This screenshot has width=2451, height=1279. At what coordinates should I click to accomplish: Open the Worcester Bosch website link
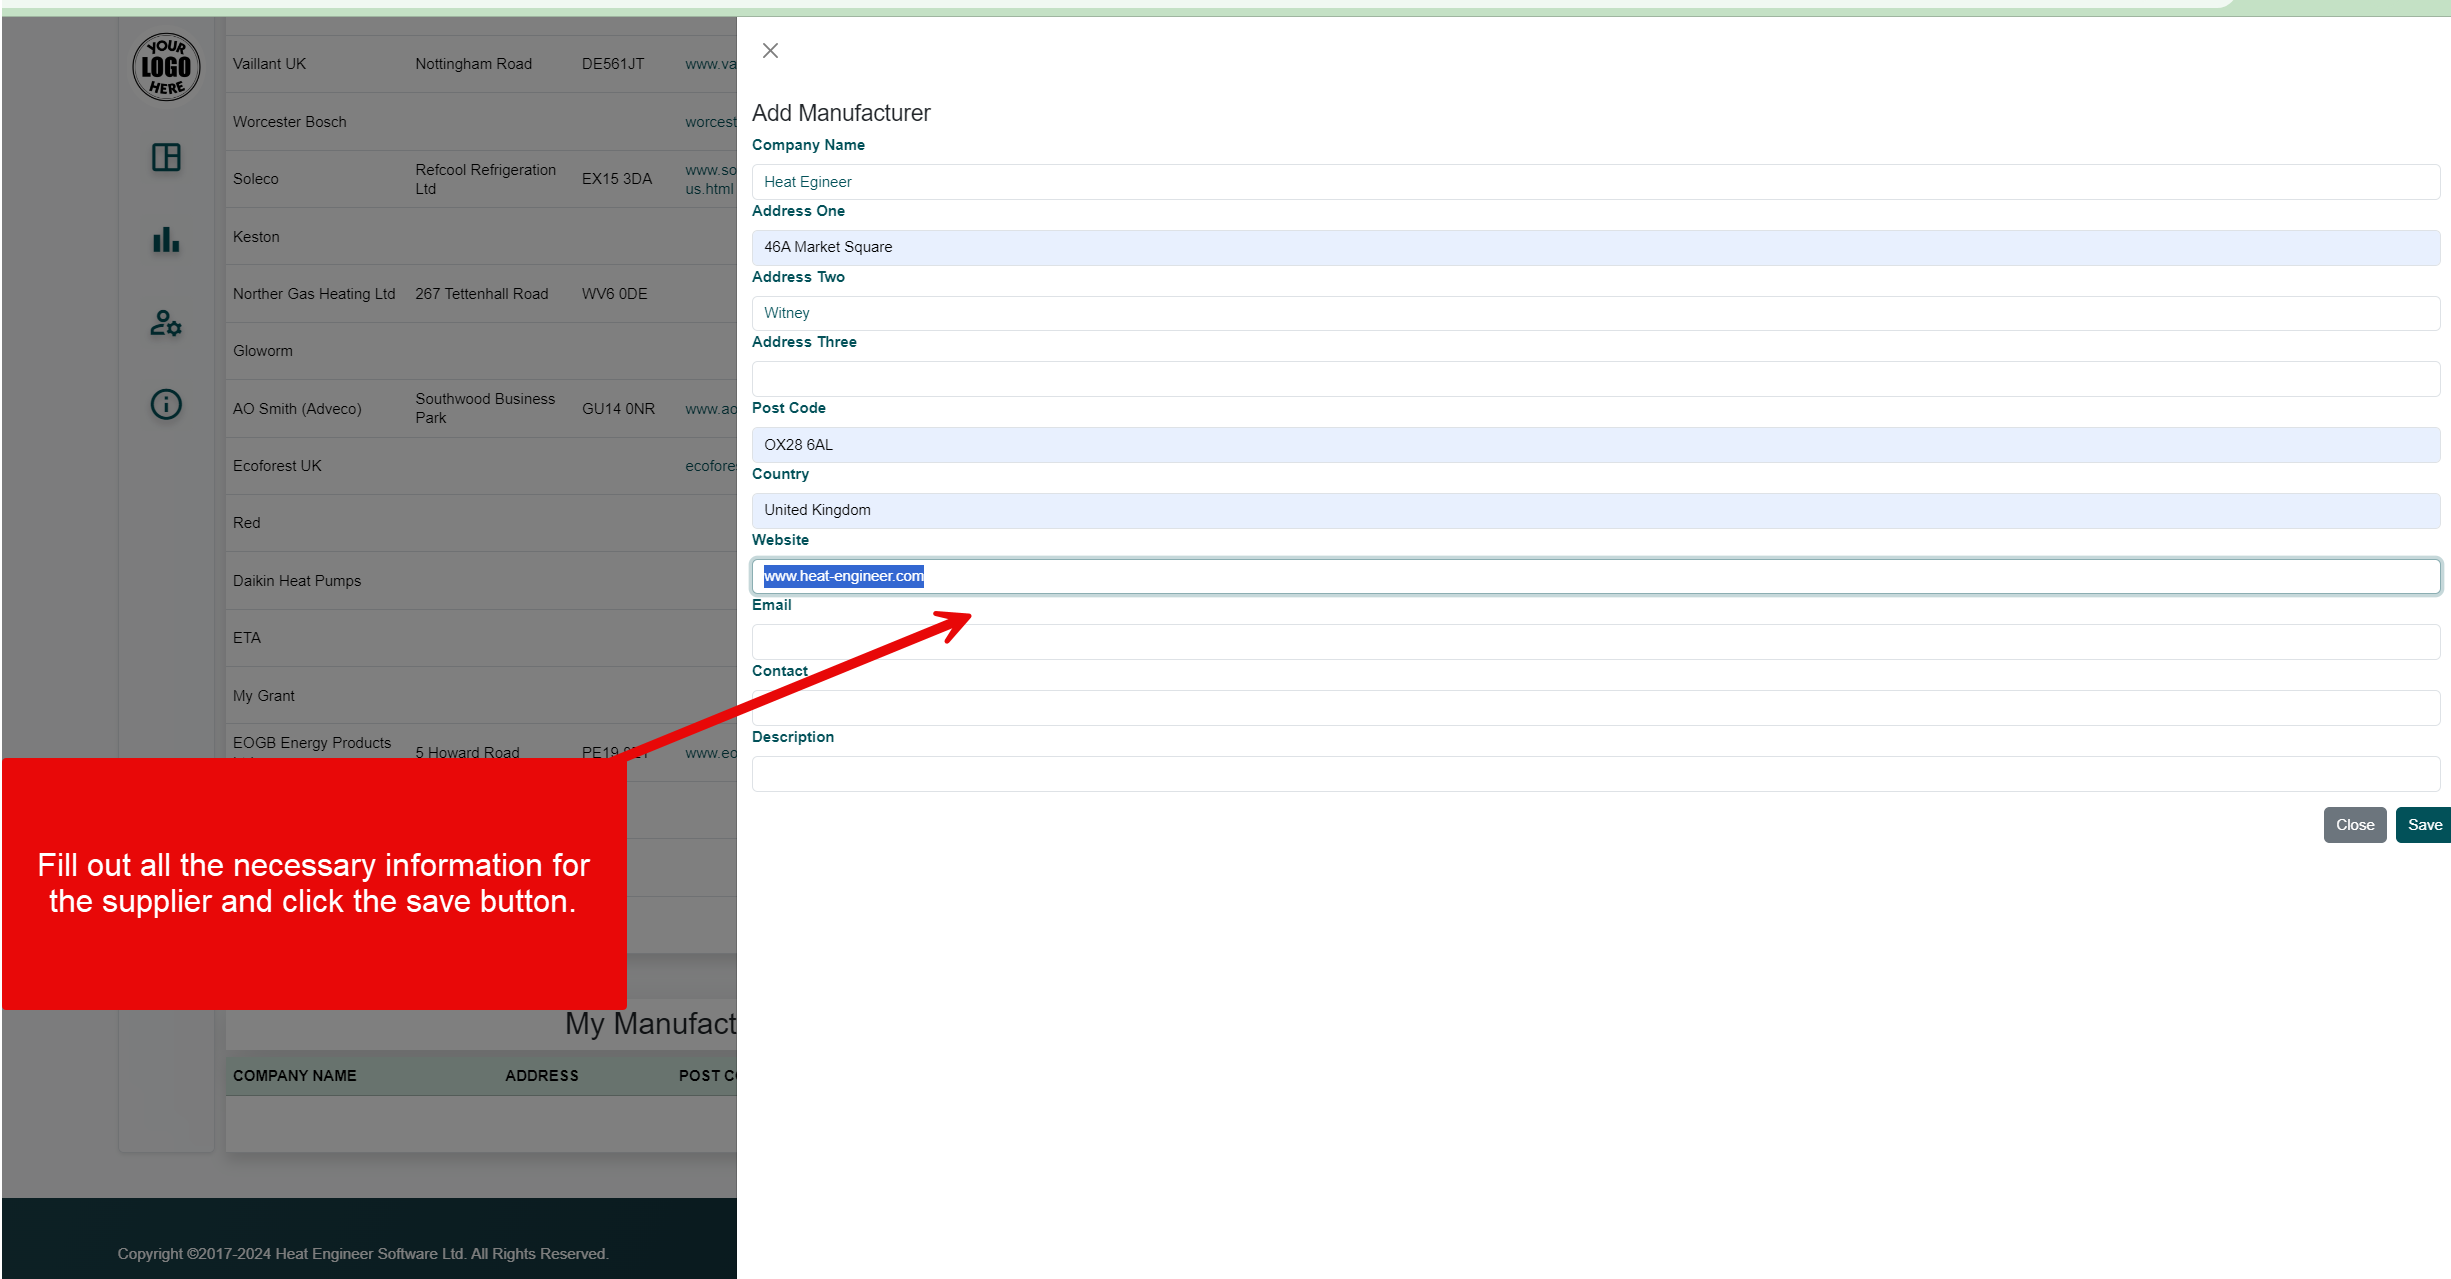click(x=710, y=121)
